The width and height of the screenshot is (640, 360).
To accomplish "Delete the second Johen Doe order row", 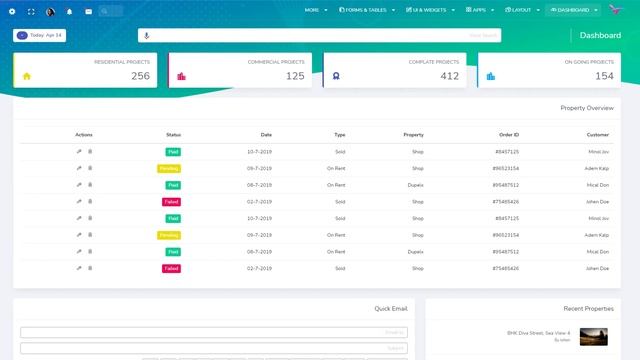I will 90,268.
